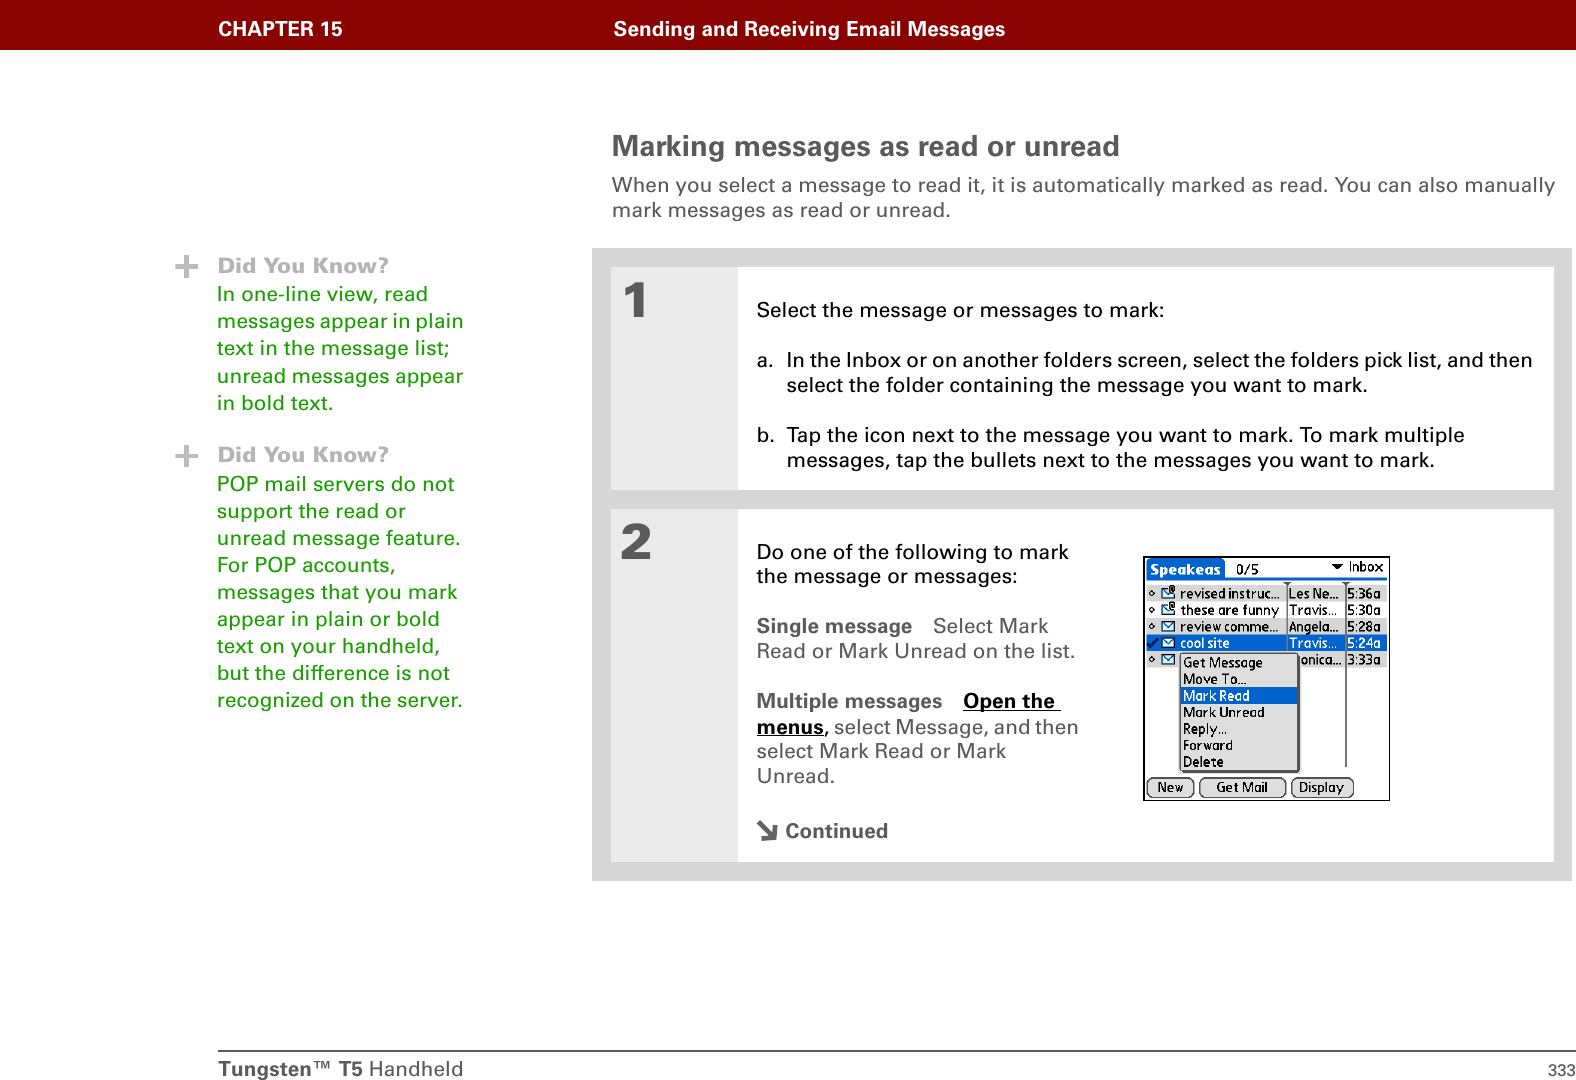Follow the 'Open the menus' link
The image size is (1576, 1080).
(x=1011, y=702)
